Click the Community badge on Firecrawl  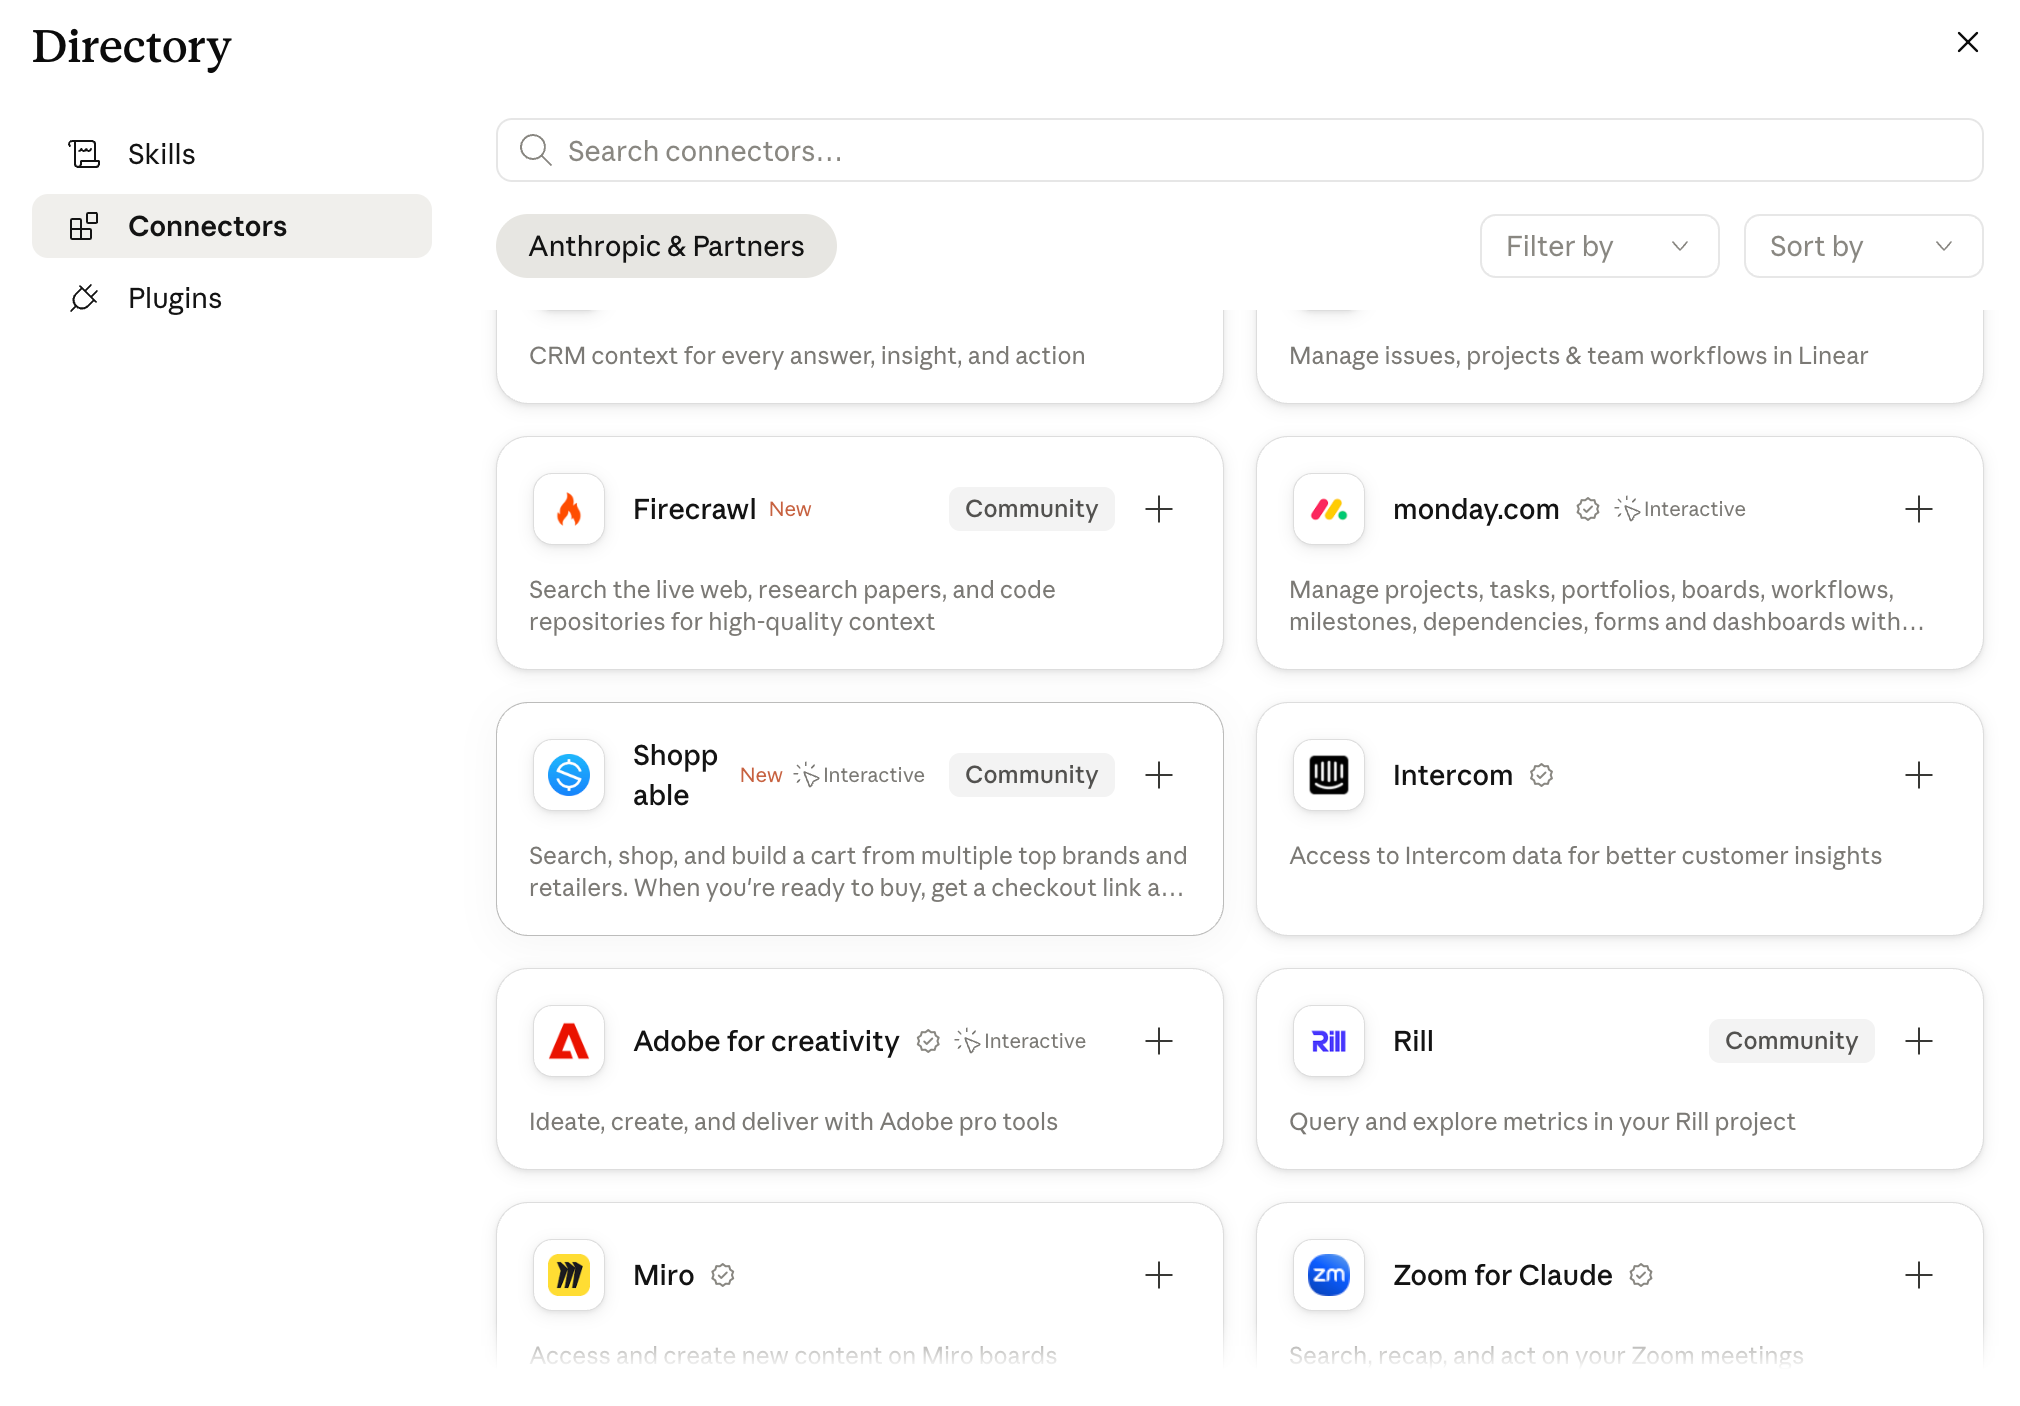point(1031,509)
